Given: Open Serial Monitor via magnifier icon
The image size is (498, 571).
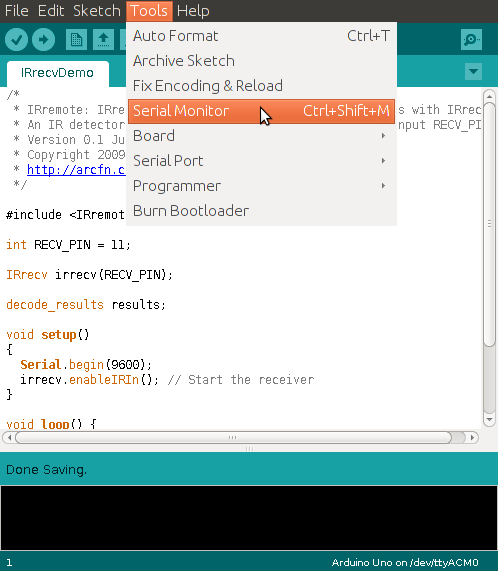Looking at the screenshot, I should click(x=471, y=39).
